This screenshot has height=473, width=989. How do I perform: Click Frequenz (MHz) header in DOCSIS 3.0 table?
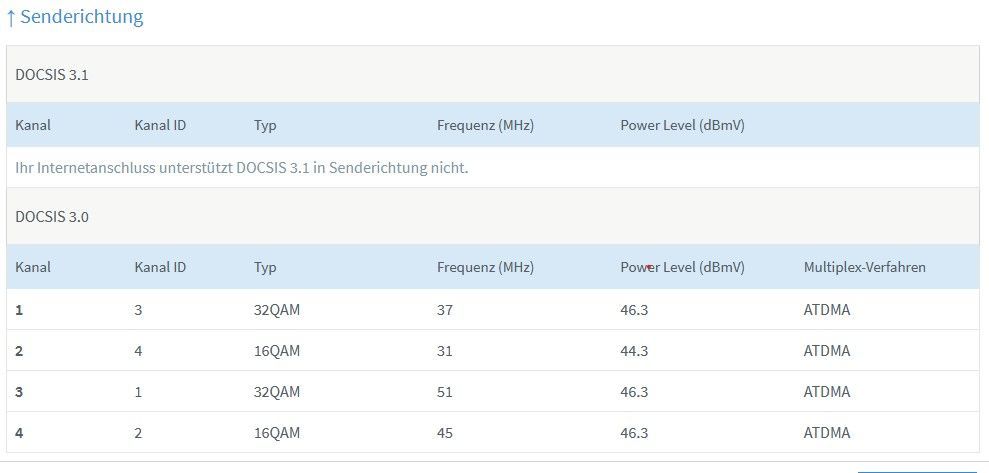tap(486, 267)
